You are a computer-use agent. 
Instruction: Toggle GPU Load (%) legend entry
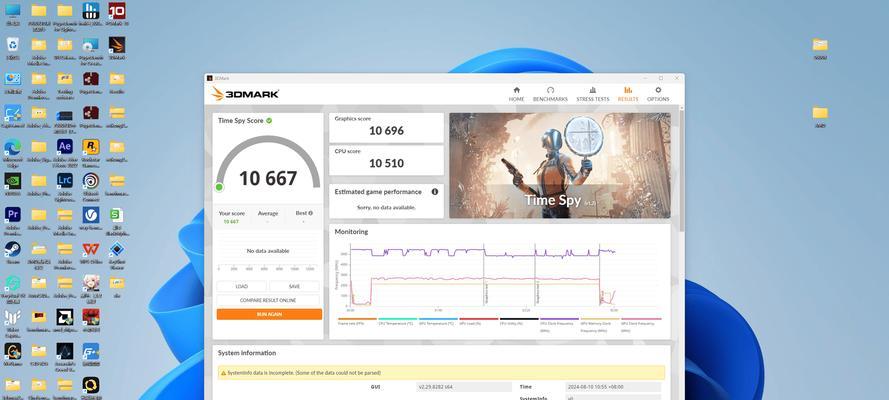(x=478, y=321)
